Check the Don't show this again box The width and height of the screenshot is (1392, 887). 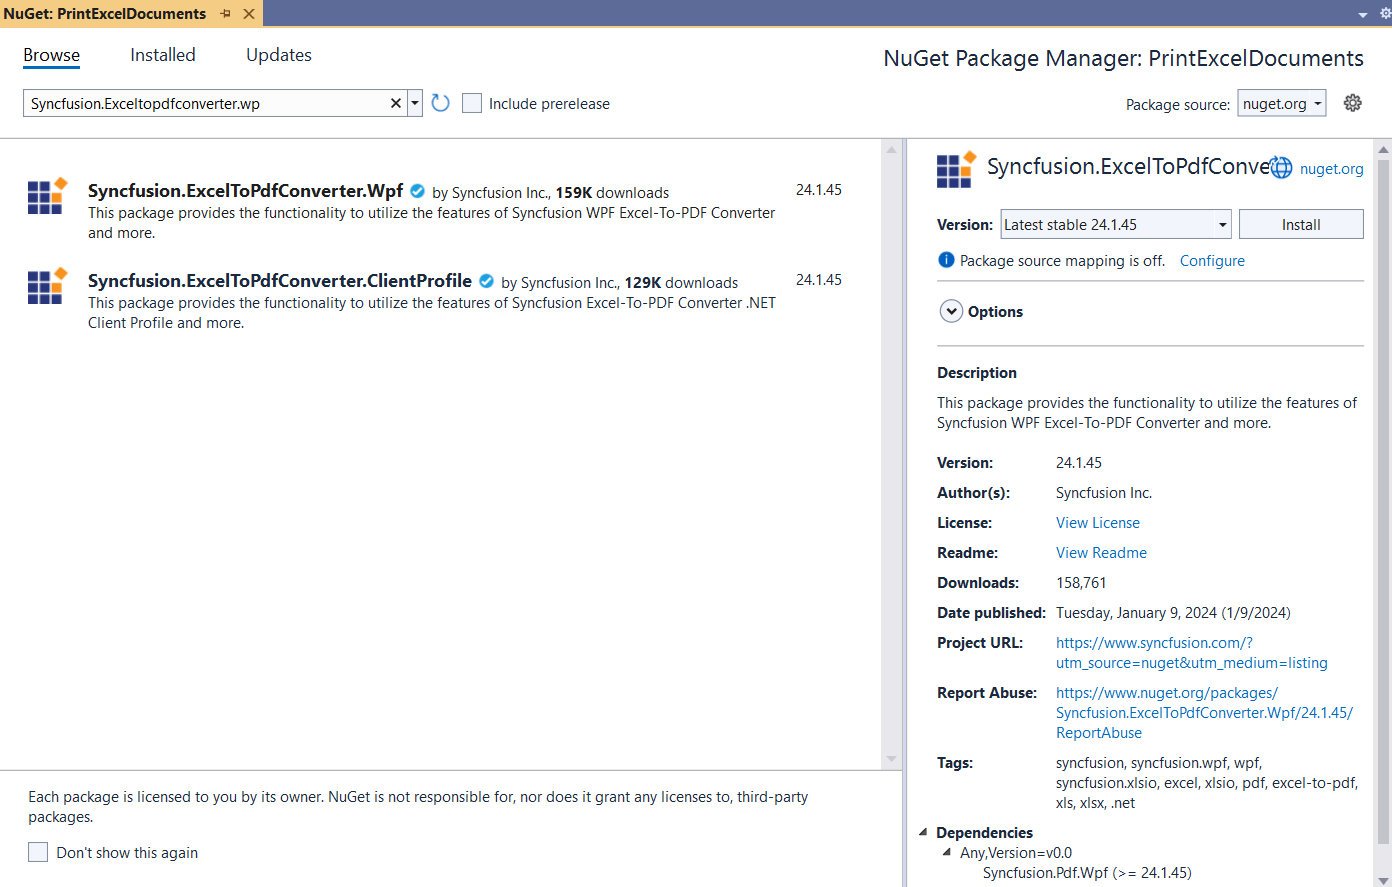pos(38,852)
